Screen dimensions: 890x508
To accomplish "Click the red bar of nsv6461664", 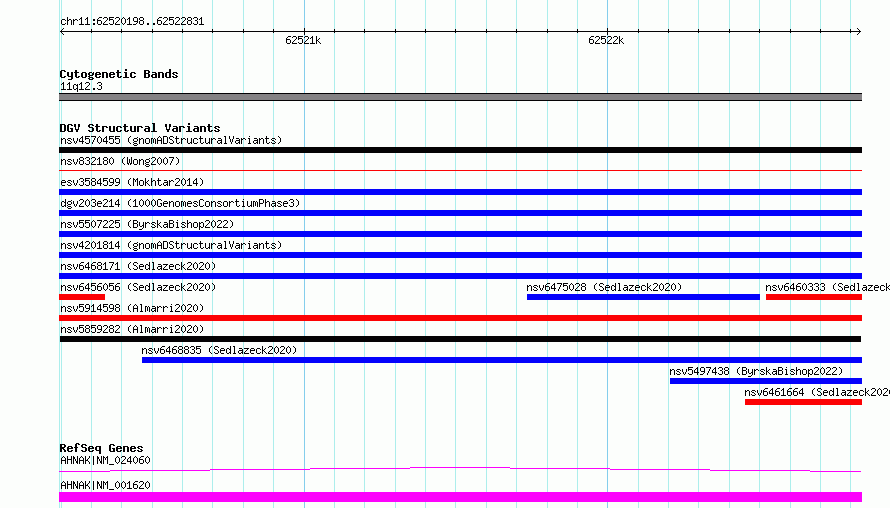I will (x=803, y=402).
